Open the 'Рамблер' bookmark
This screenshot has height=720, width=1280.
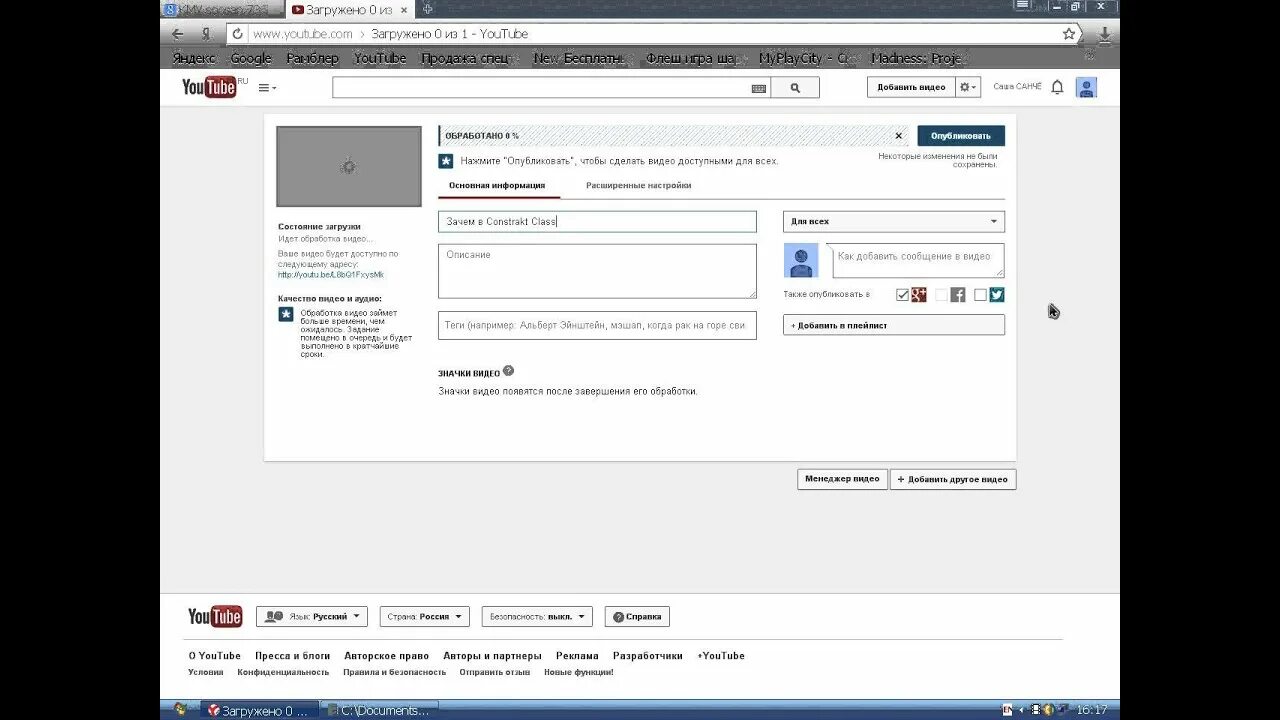point(313,58)
